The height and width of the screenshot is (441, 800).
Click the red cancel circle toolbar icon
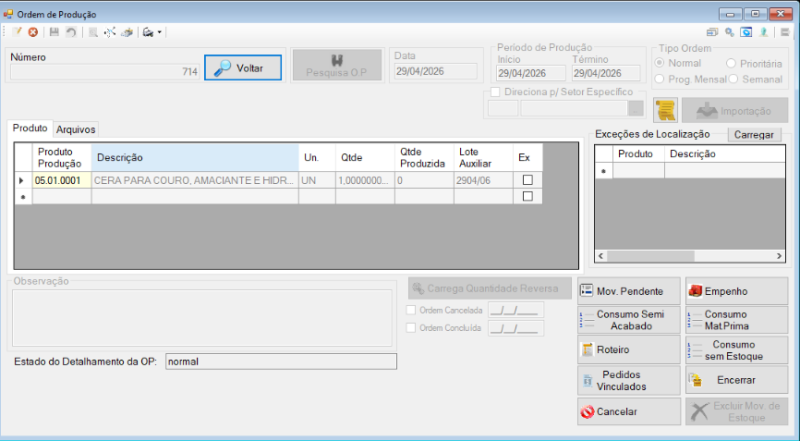33,32
